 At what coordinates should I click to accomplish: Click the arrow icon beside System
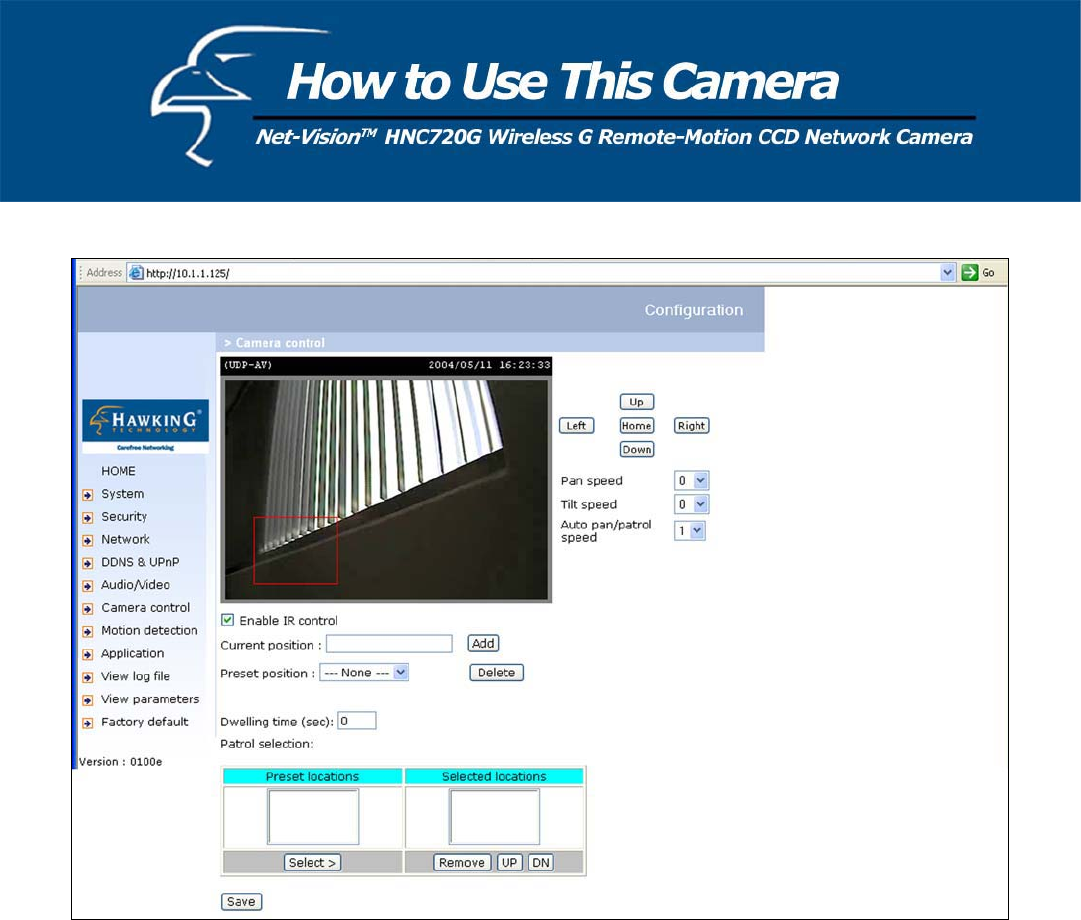click(88, 495)
